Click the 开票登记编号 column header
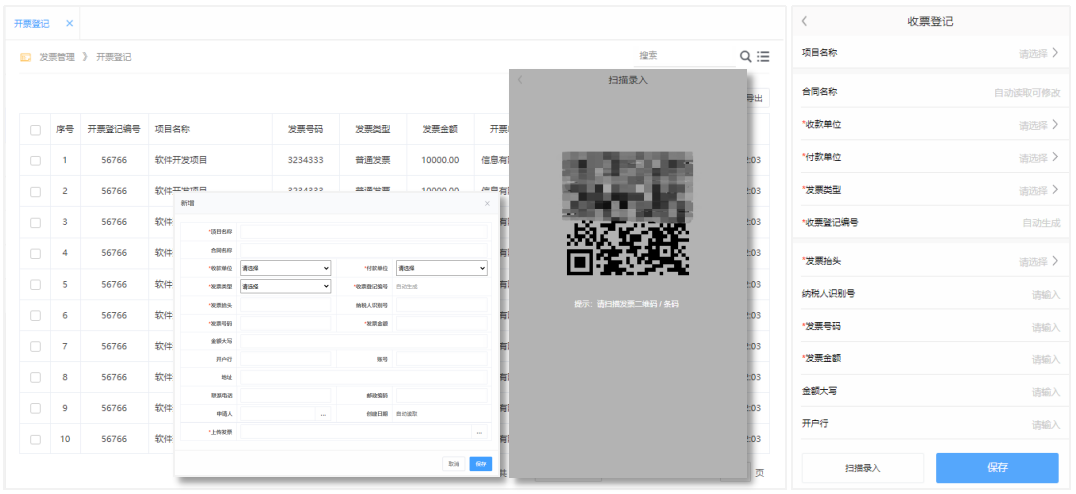The width and height of the screenshot is (1076, 494). [114, 129]
